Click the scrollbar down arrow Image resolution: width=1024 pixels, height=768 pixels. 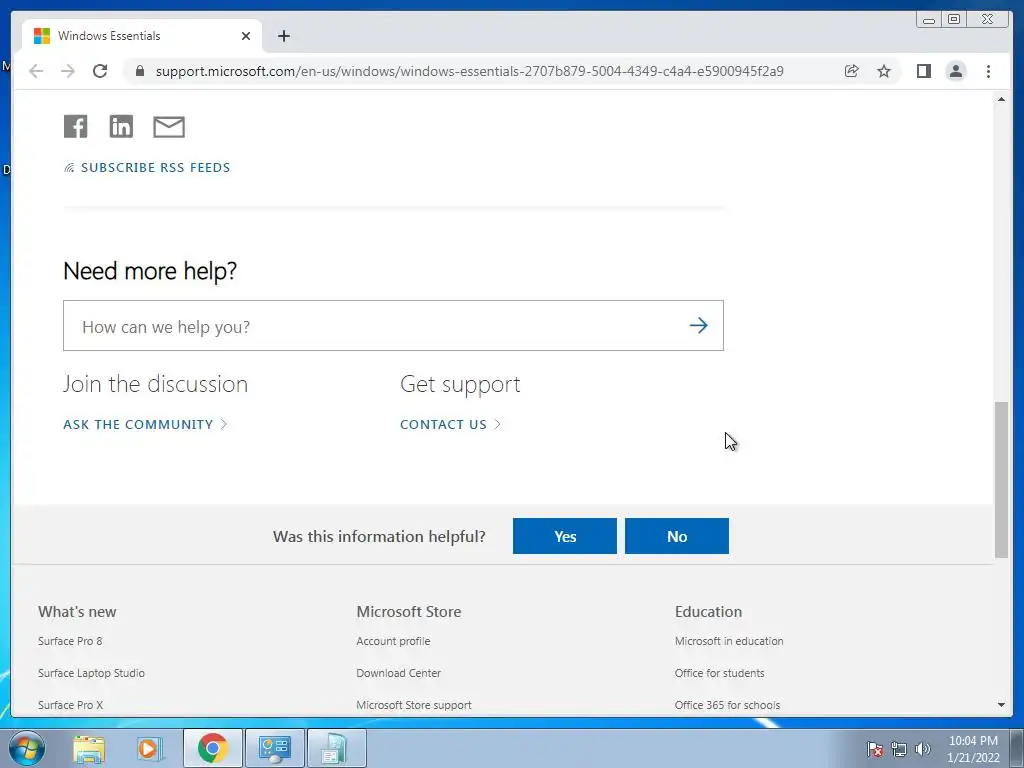pos(1001,705)
